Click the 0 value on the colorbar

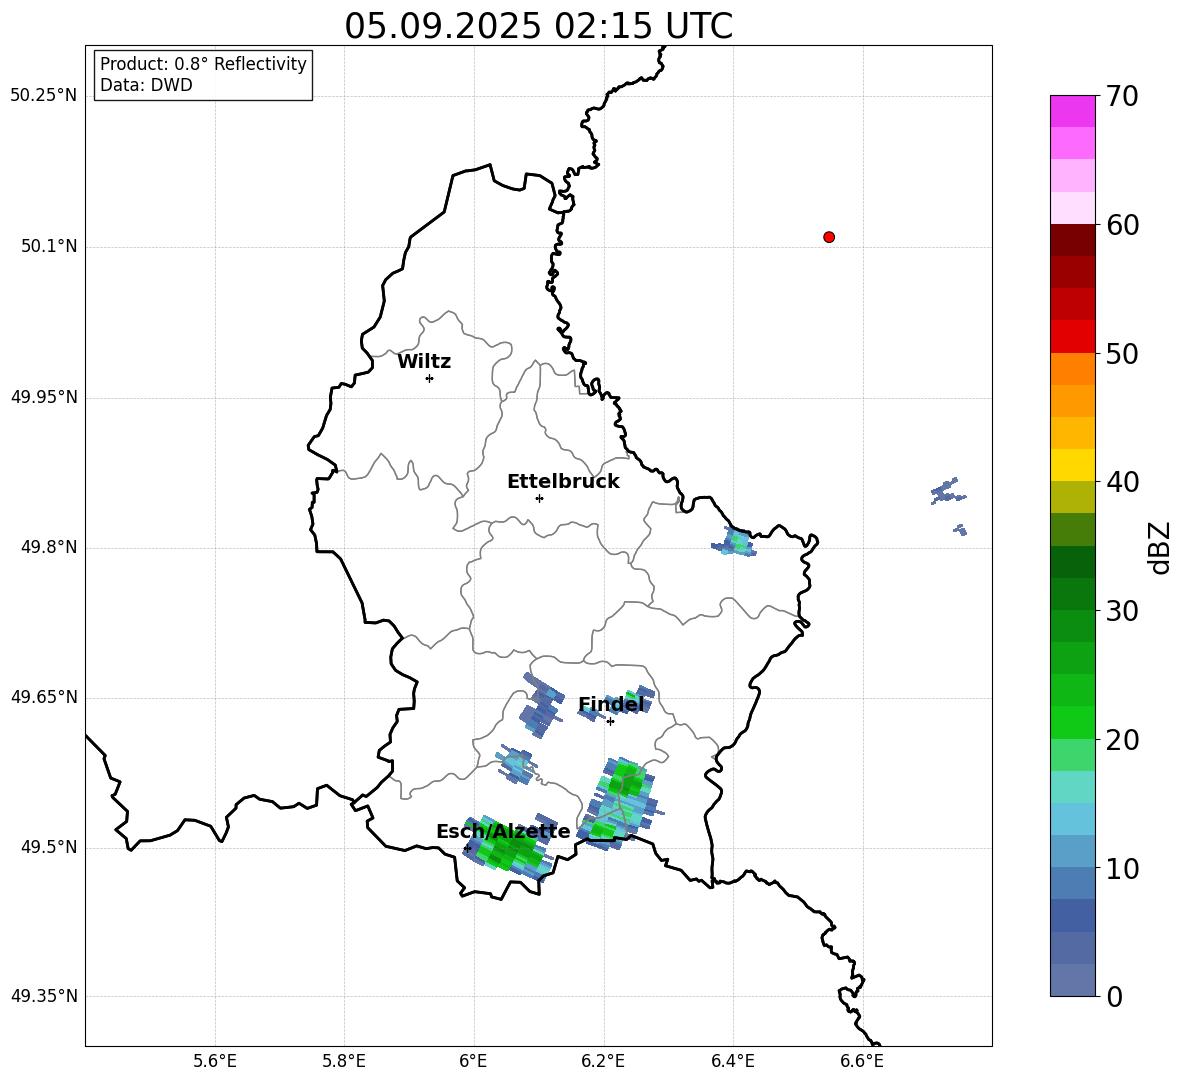(1115, 997)
